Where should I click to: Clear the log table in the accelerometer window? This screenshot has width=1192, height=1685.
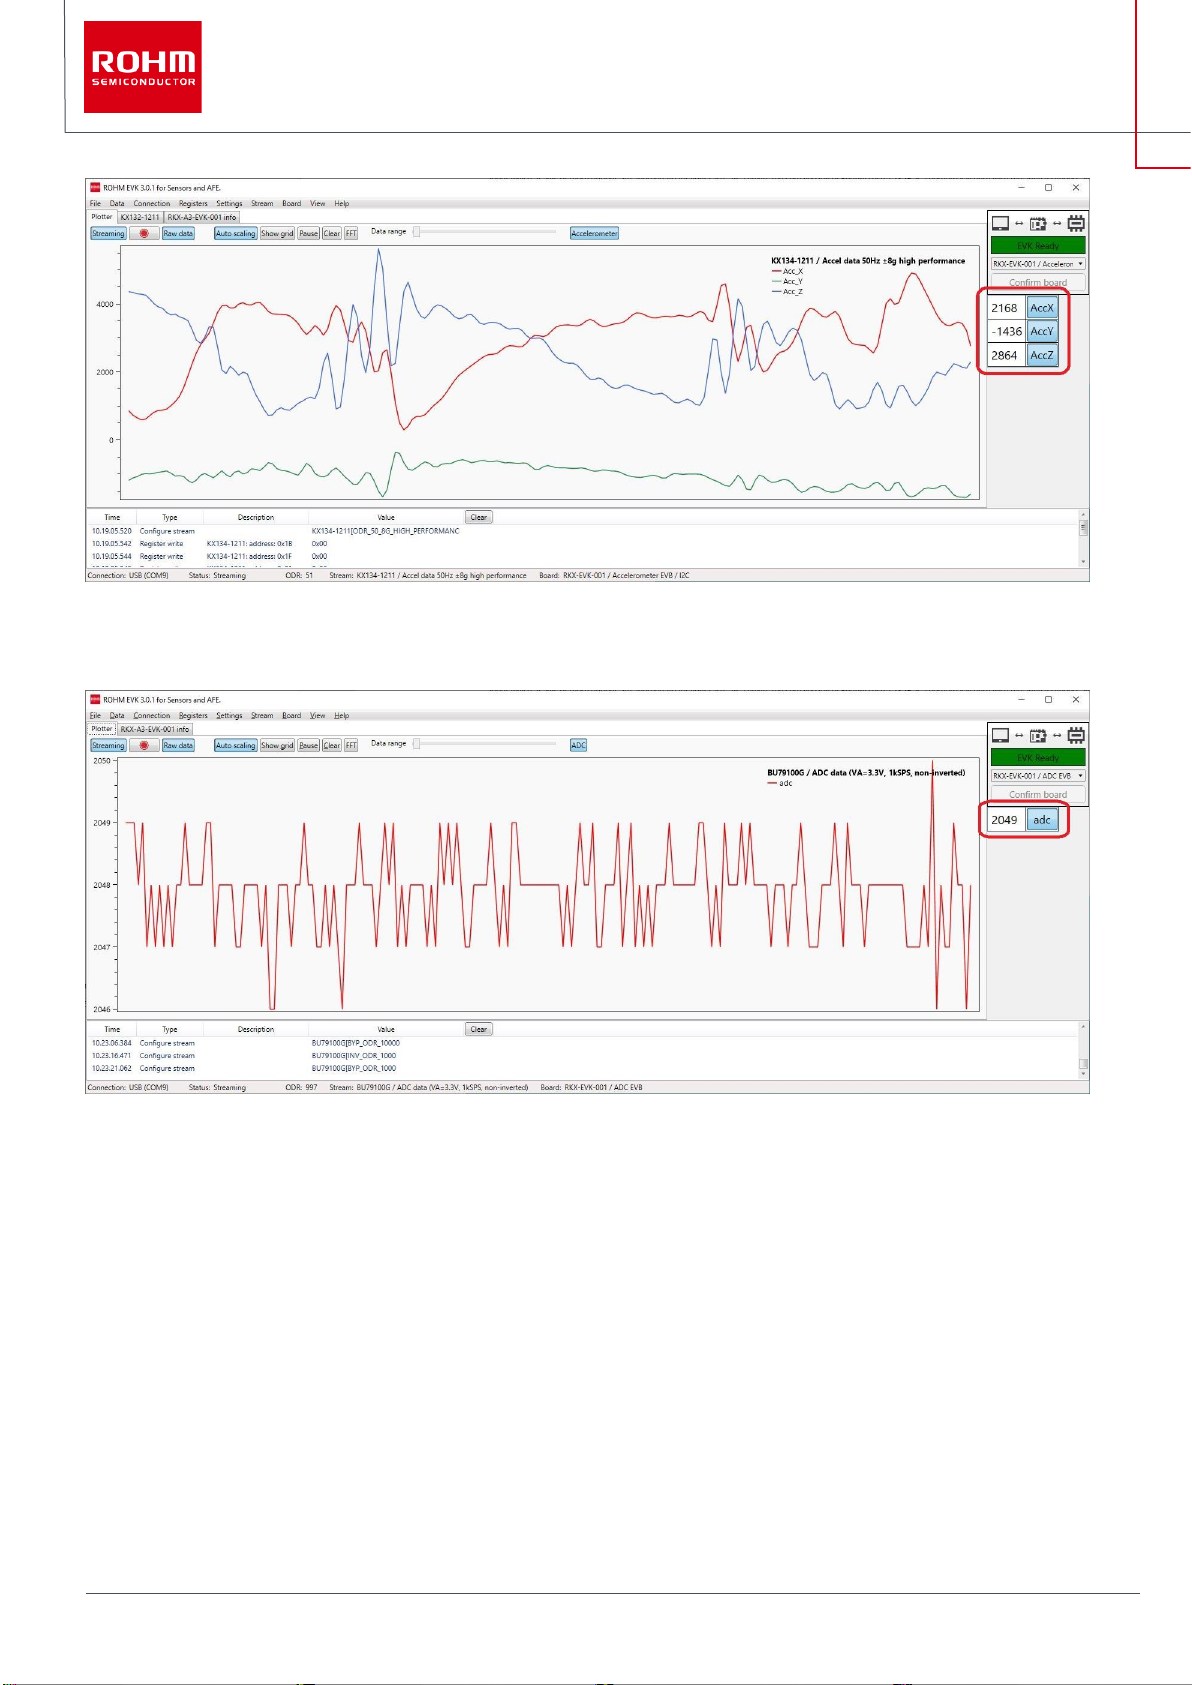[479, 518]
